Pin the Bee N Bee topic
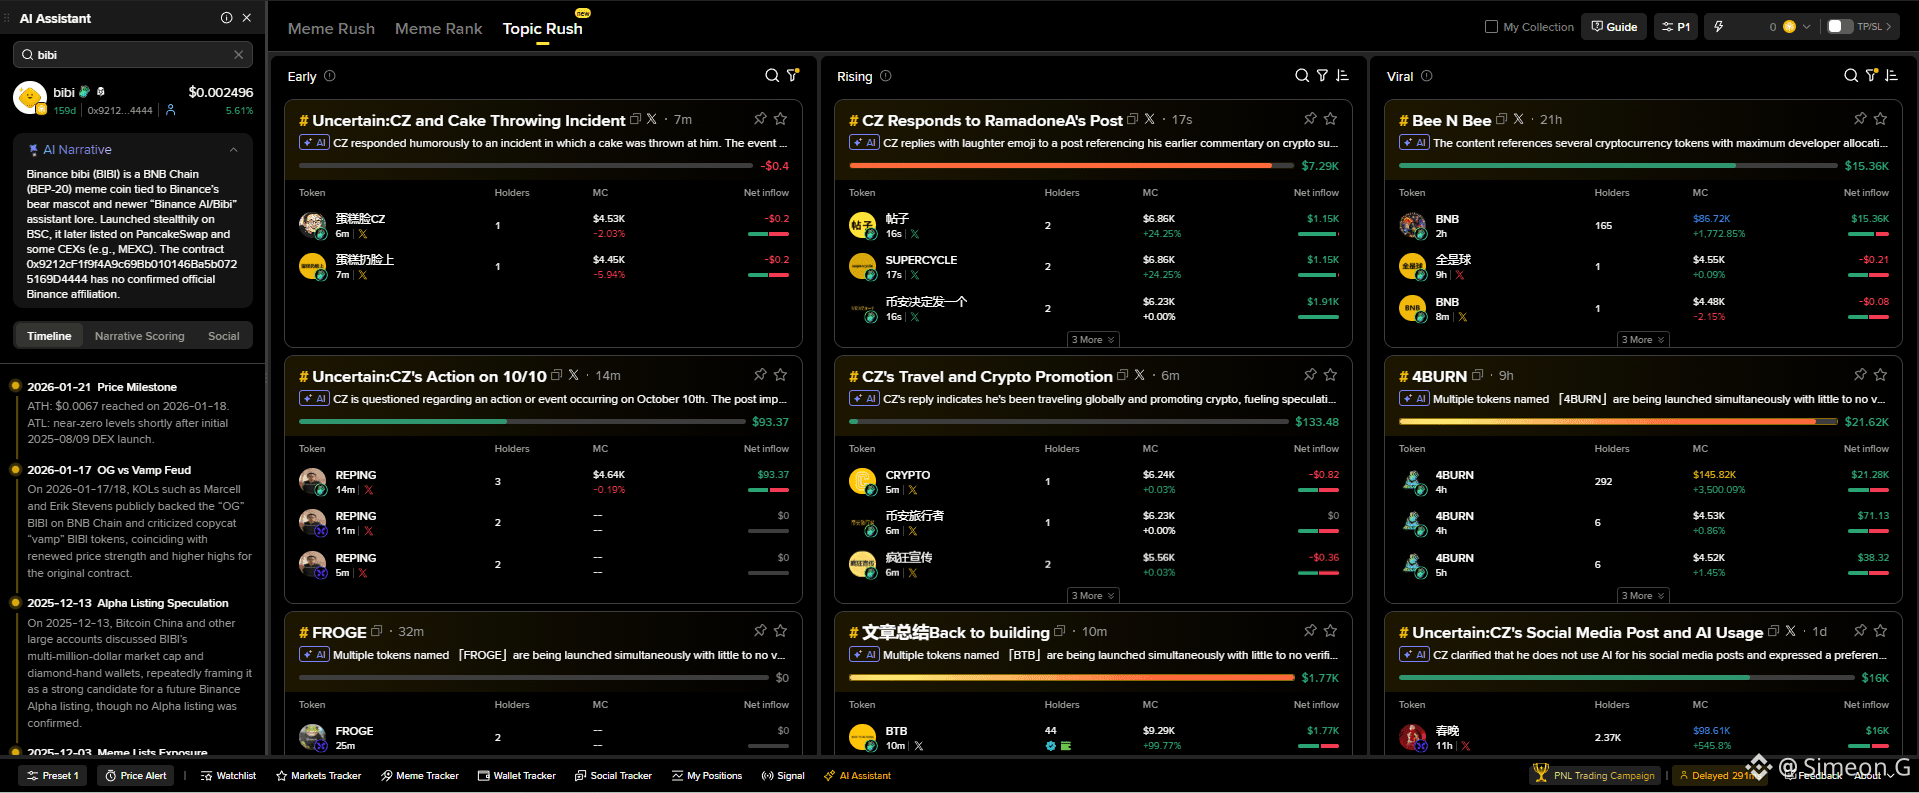1919x793 pixels. (1860, 119)
